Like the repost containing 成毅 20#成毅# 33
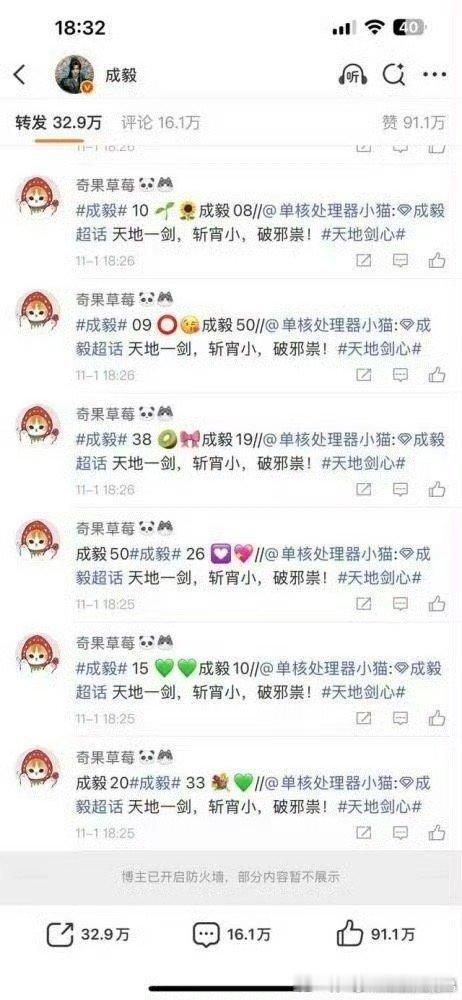Screen dimensions: 462x1000 pyautogui.click(x=437, y=833)
